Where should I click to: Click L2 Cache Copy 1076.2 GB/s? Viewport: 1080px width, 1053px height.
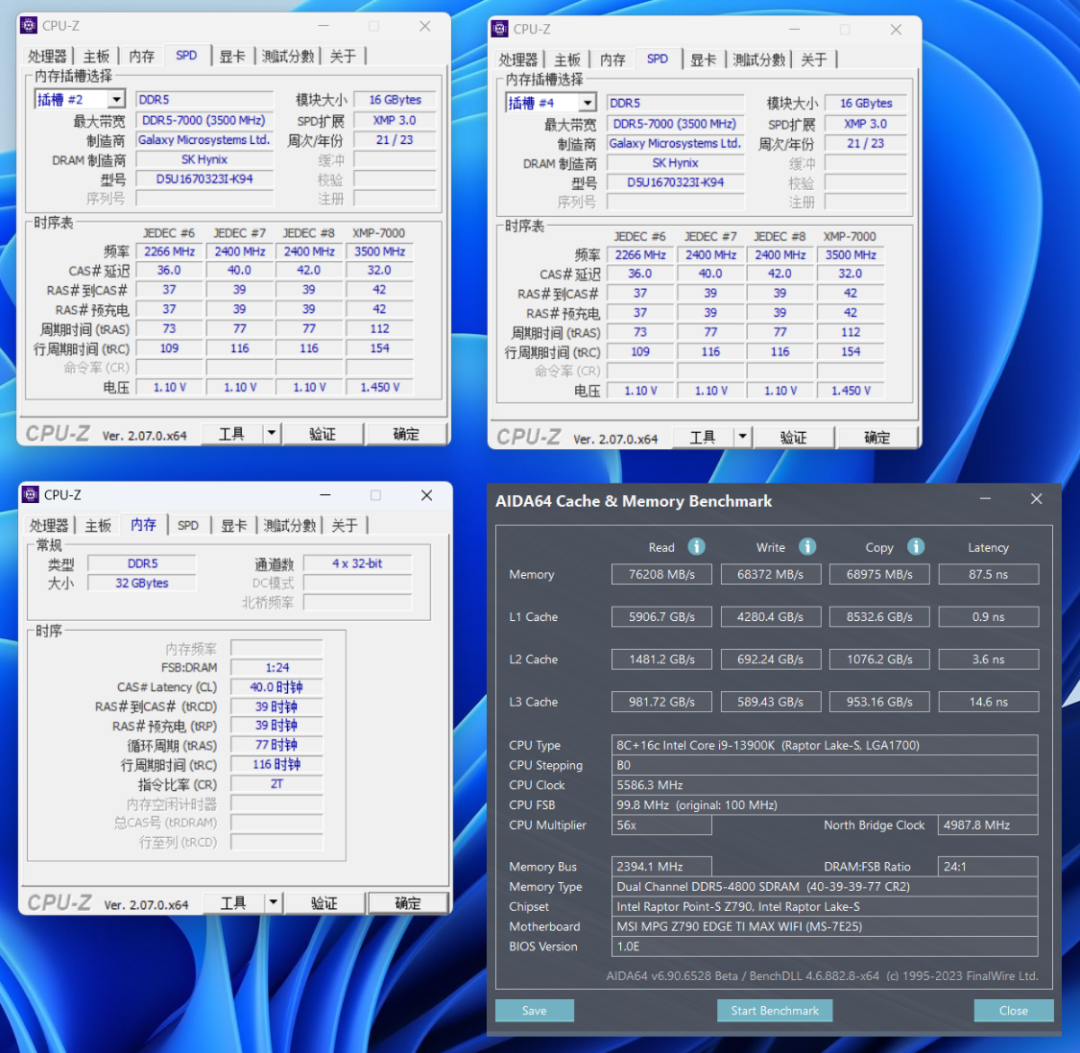880,660
